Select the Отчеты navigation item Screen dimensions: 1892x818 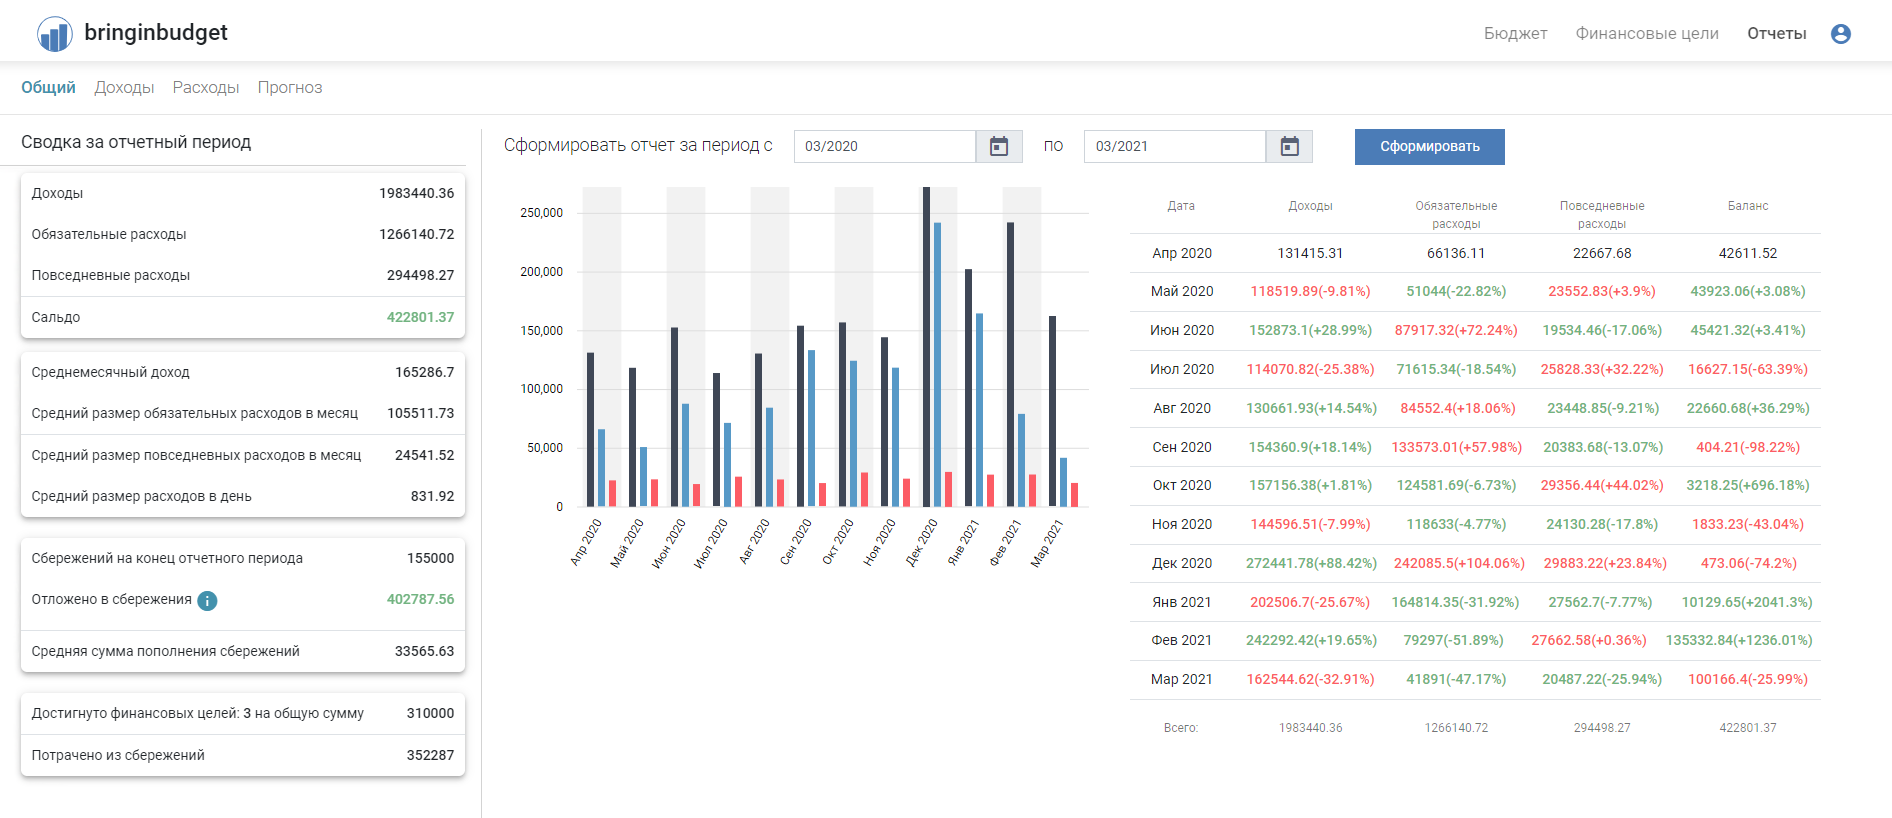point(1777,34)
